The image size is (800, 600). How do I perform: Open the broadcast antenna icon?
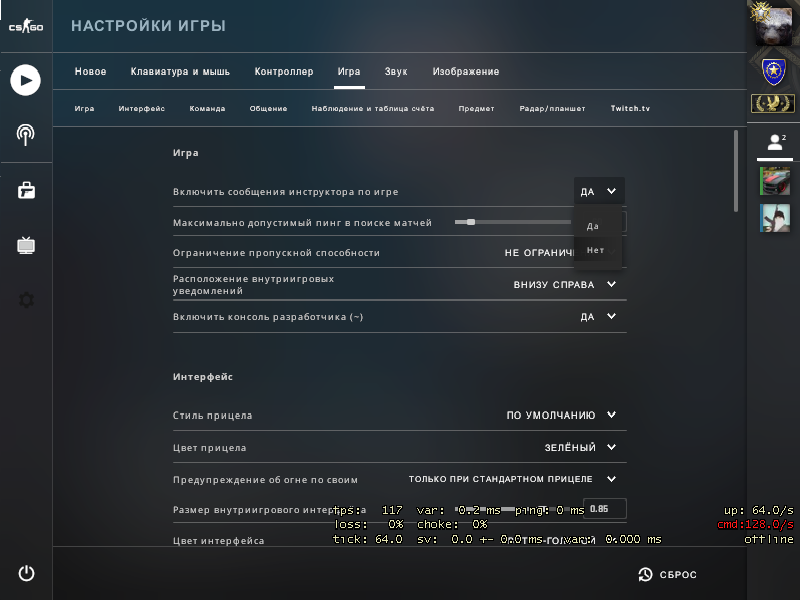[x=26, y=135]
